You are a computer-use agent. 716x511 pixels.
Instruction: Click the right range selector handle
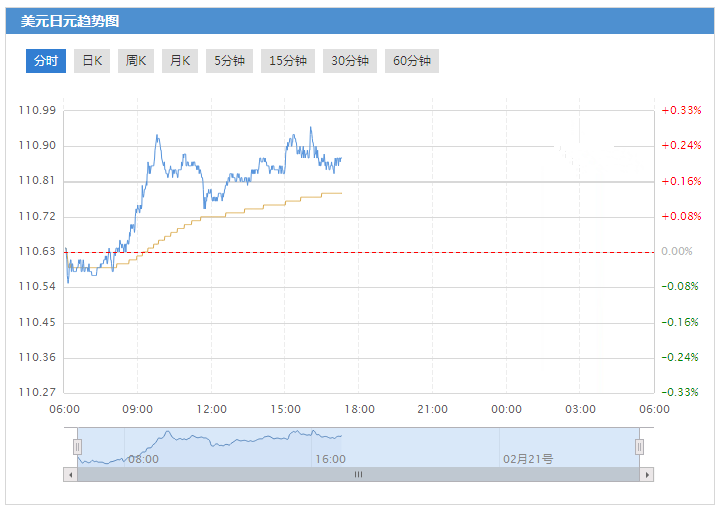[x=639, y=447]
